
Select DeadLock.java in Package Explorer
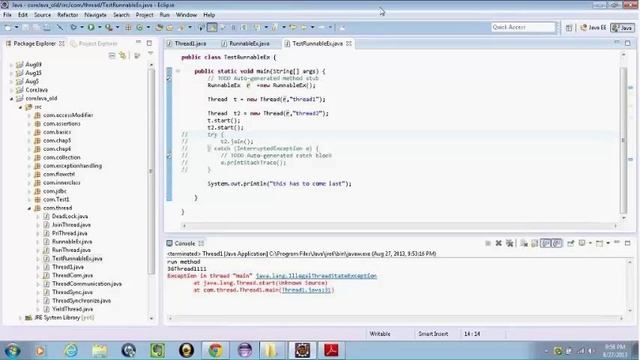click(x=70, y=216)
